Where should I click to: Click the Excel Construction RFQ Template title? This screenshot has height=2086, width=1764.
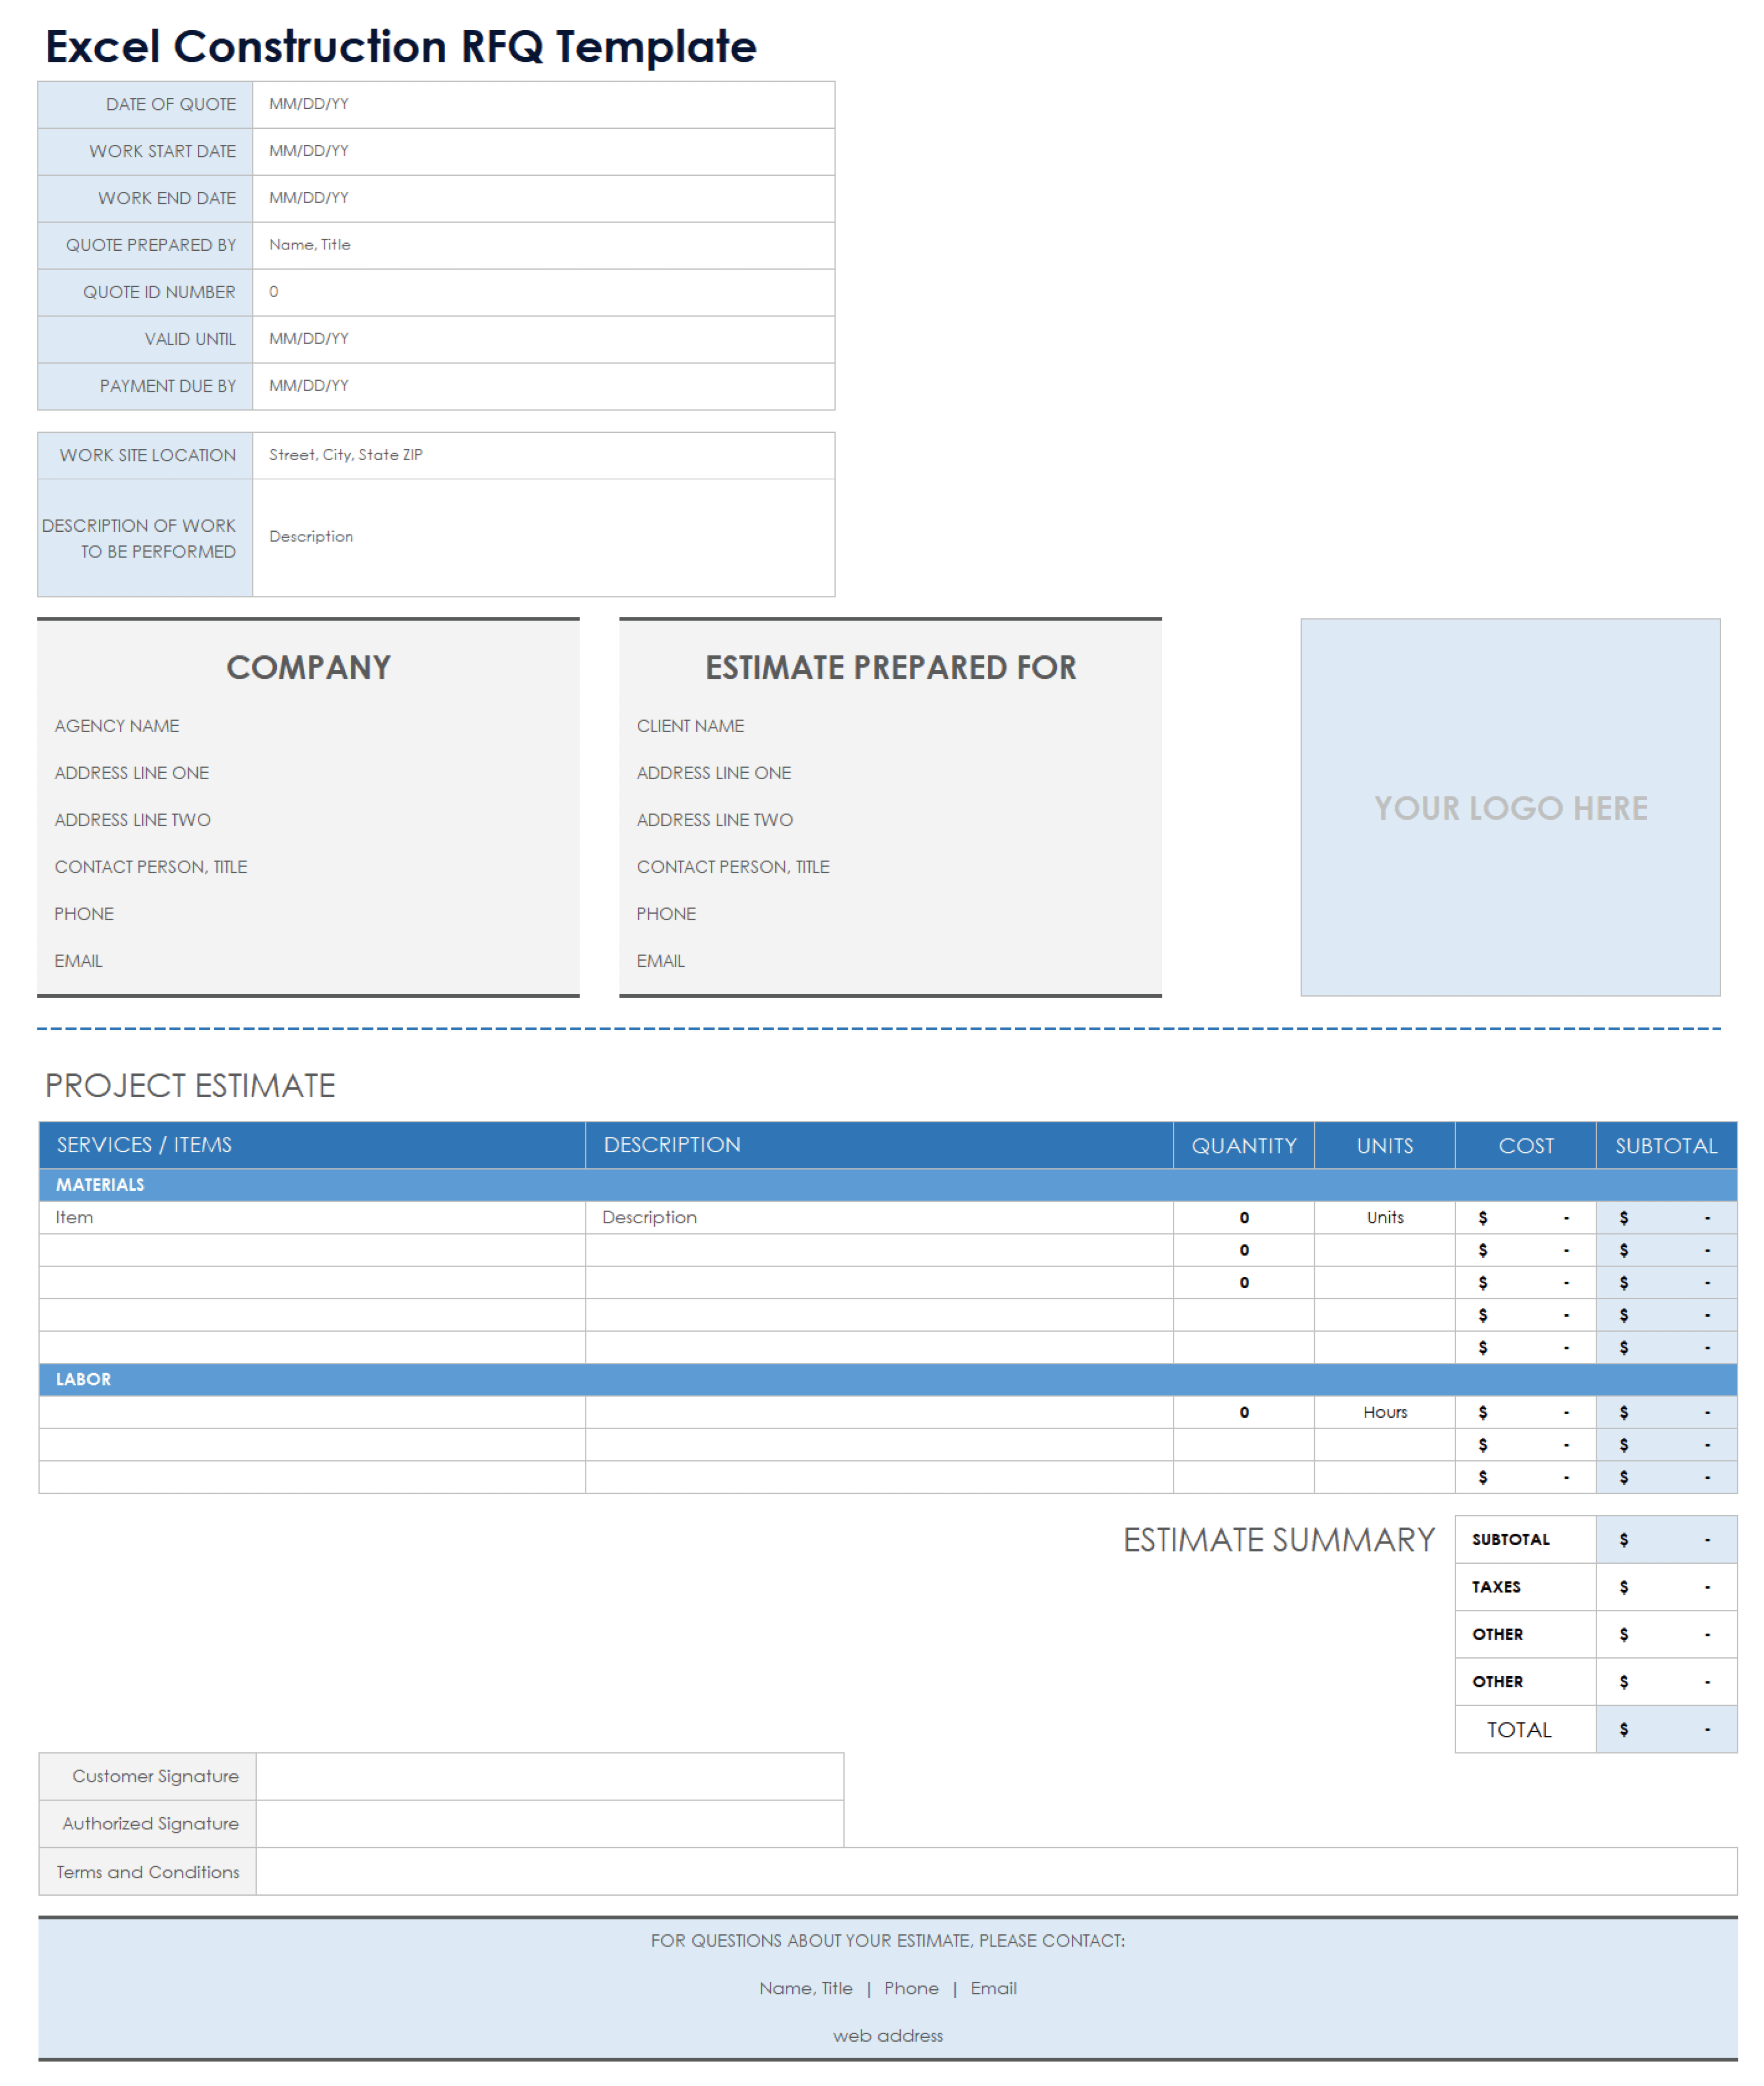[401, 46]
